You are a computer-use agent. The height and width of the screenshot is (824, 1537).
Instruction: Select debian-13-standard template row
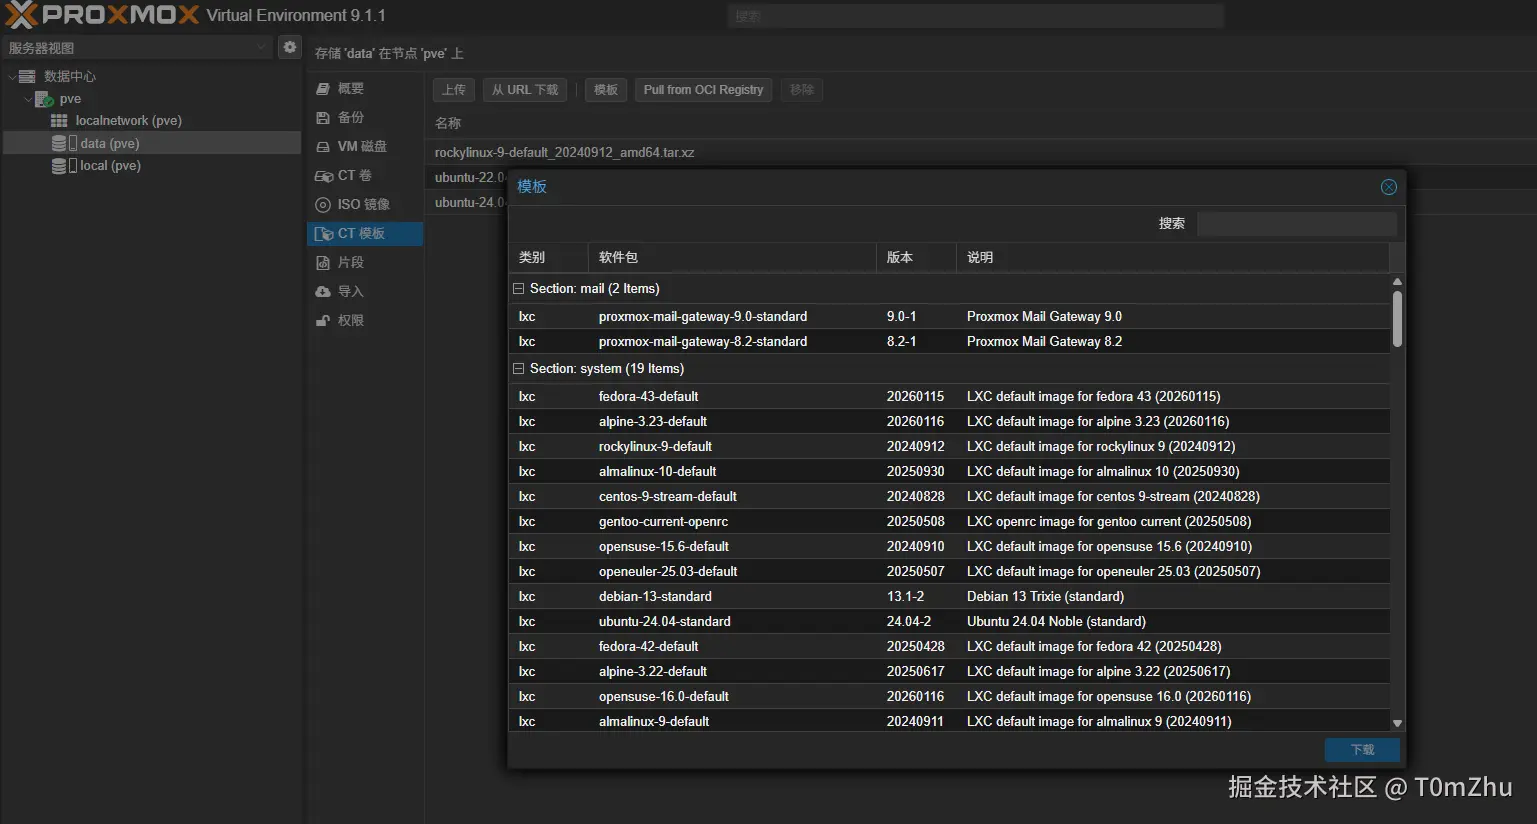[x=950, y=597]
